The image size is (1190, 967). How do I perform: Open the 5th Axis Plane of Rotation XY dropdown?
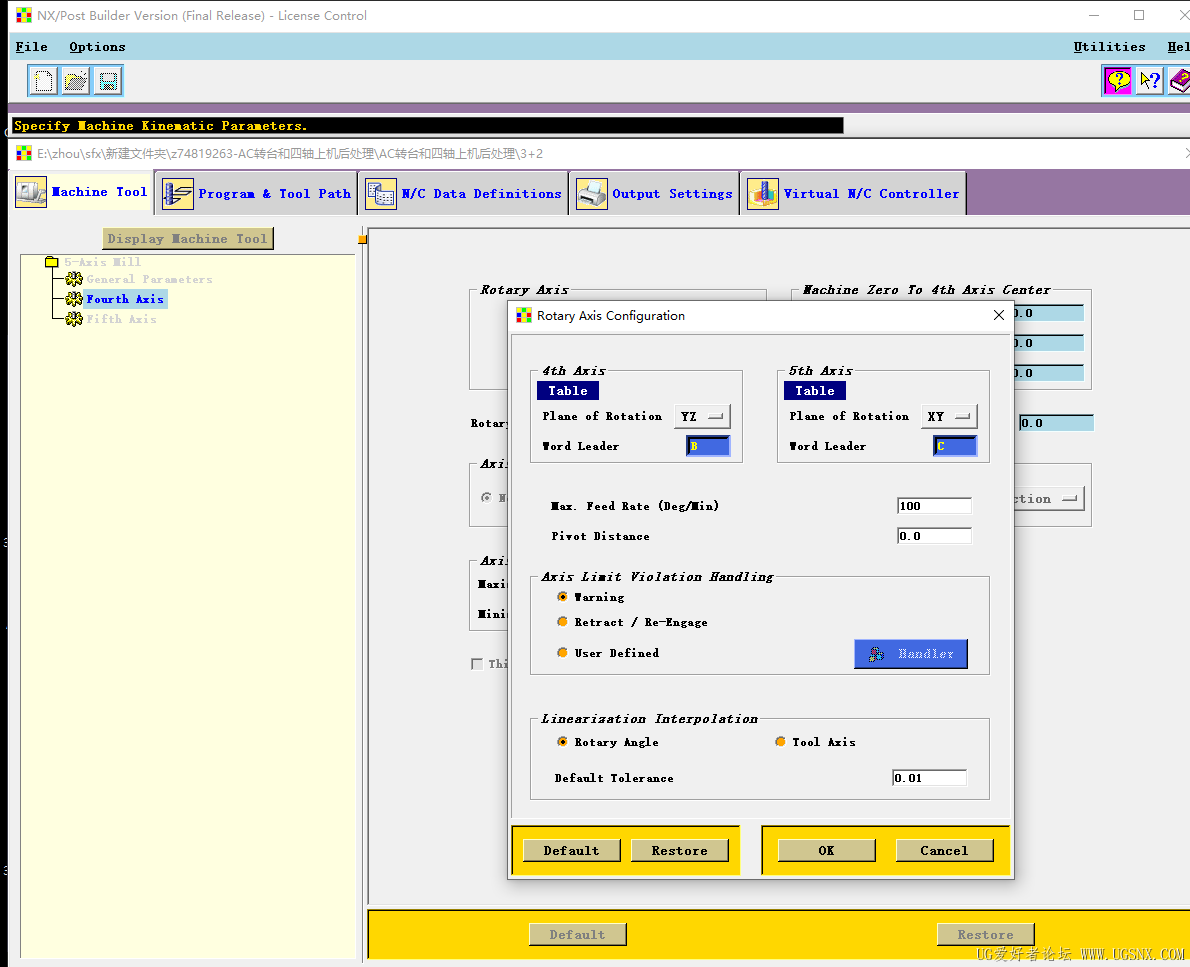(949, 416)
